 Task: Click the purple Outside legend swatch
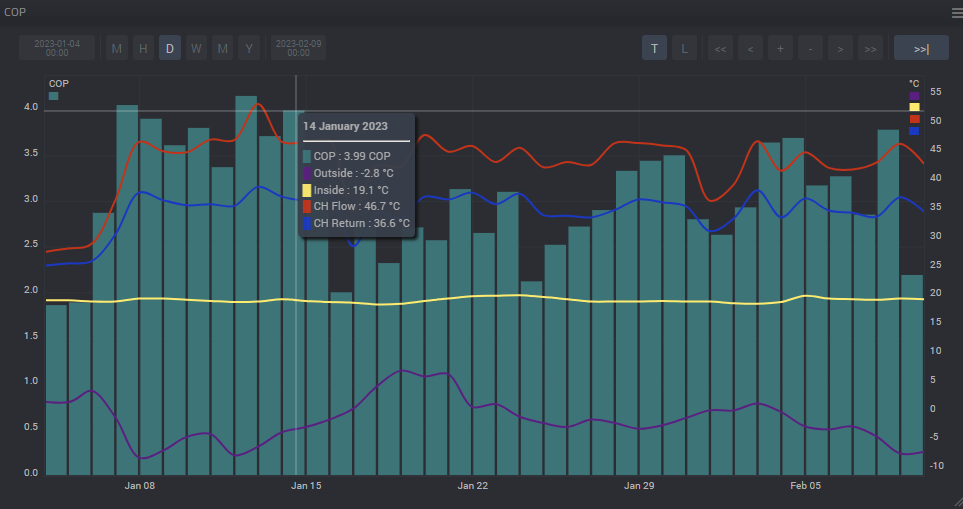coord(914,96)
